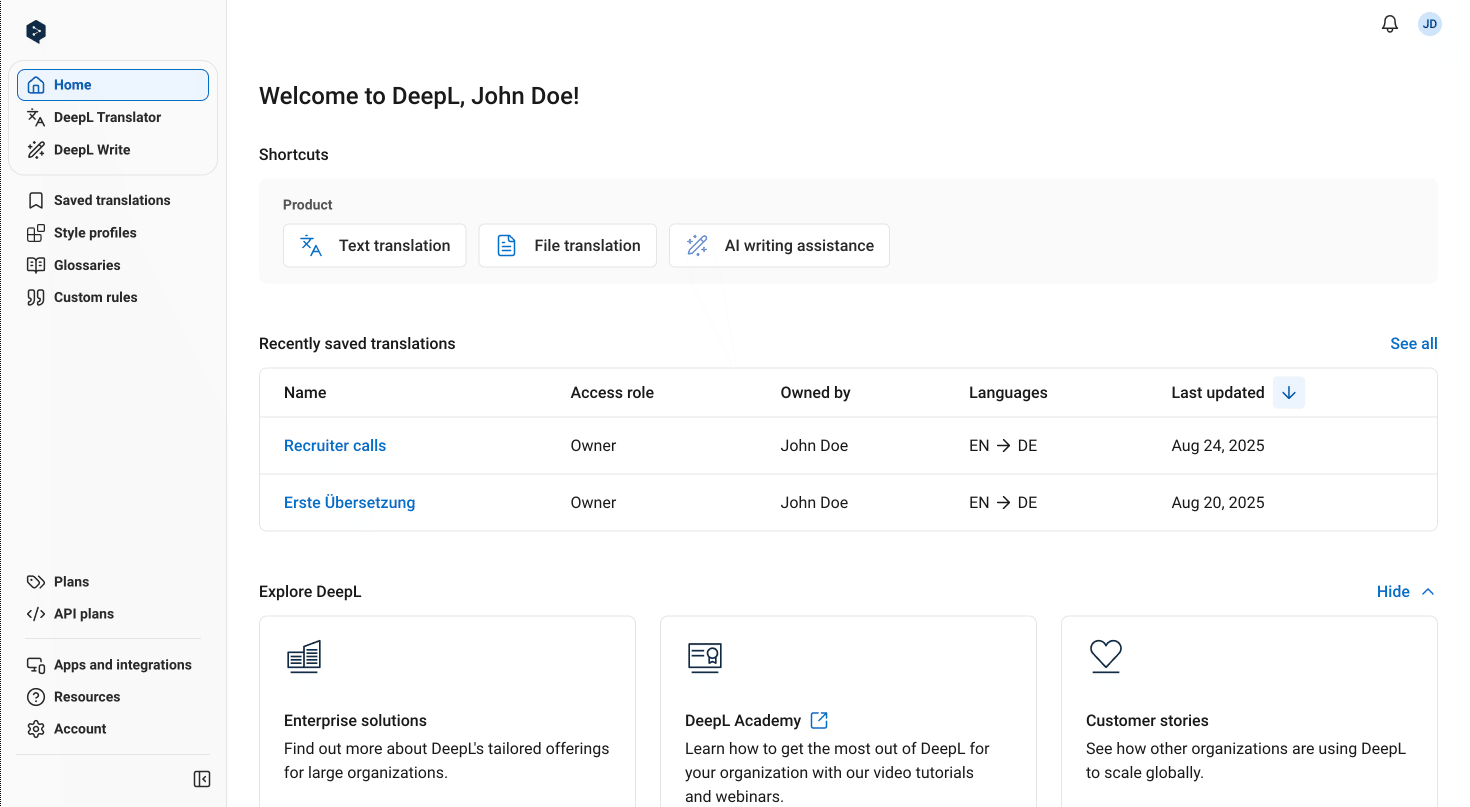The width and height of the screenshot is (1470, 807).
Task: Open the Glossaries section
Action: (x=87, y=265)
